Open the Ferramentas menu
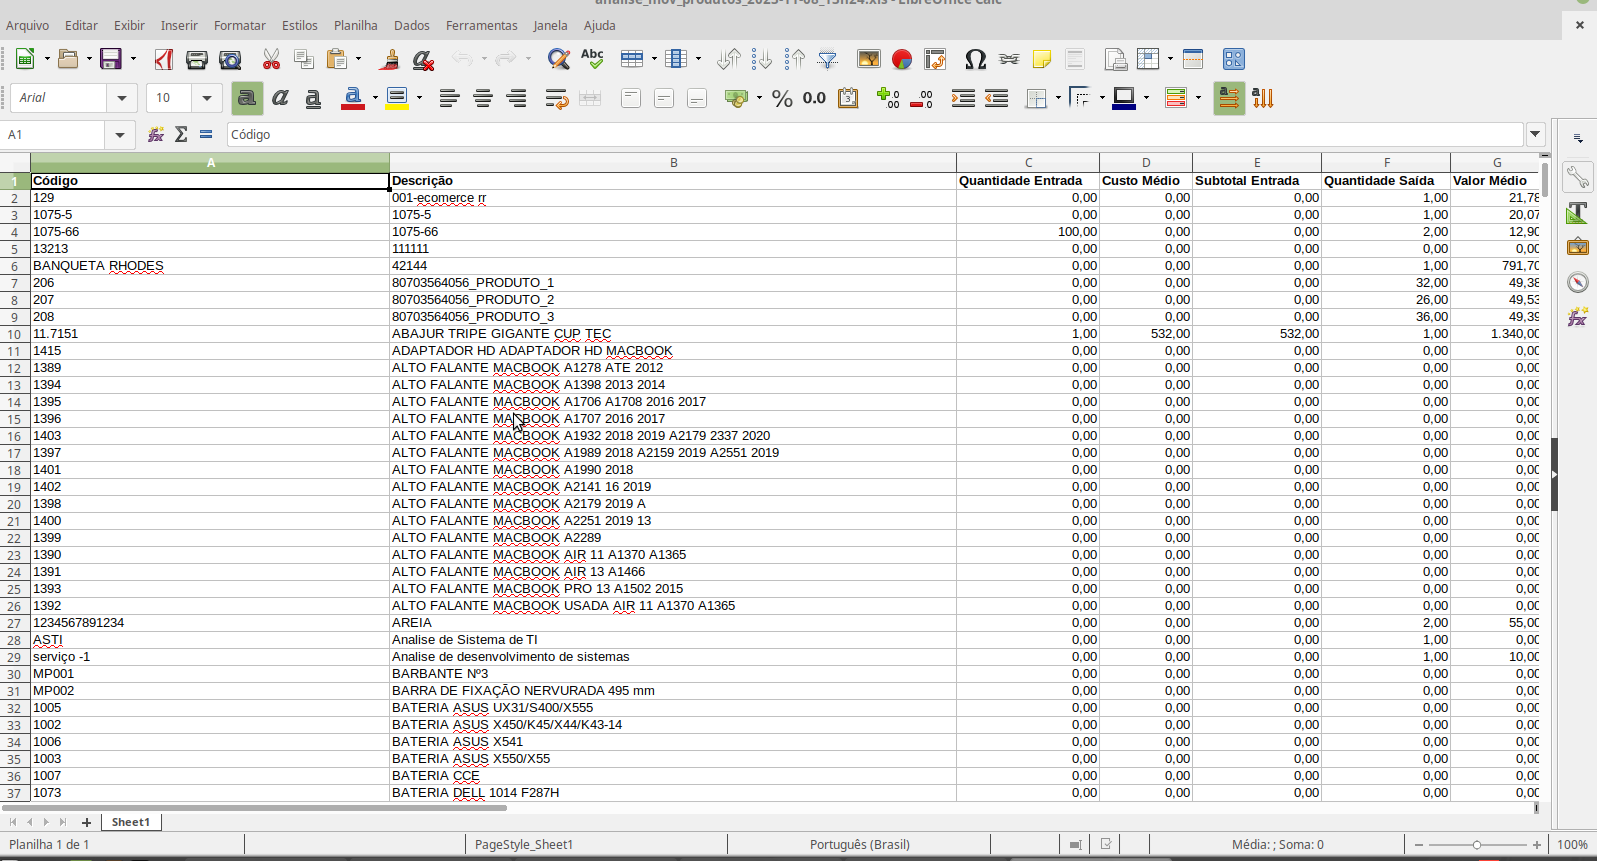Viewport: 1597px width, 861px height. (482, 25)
